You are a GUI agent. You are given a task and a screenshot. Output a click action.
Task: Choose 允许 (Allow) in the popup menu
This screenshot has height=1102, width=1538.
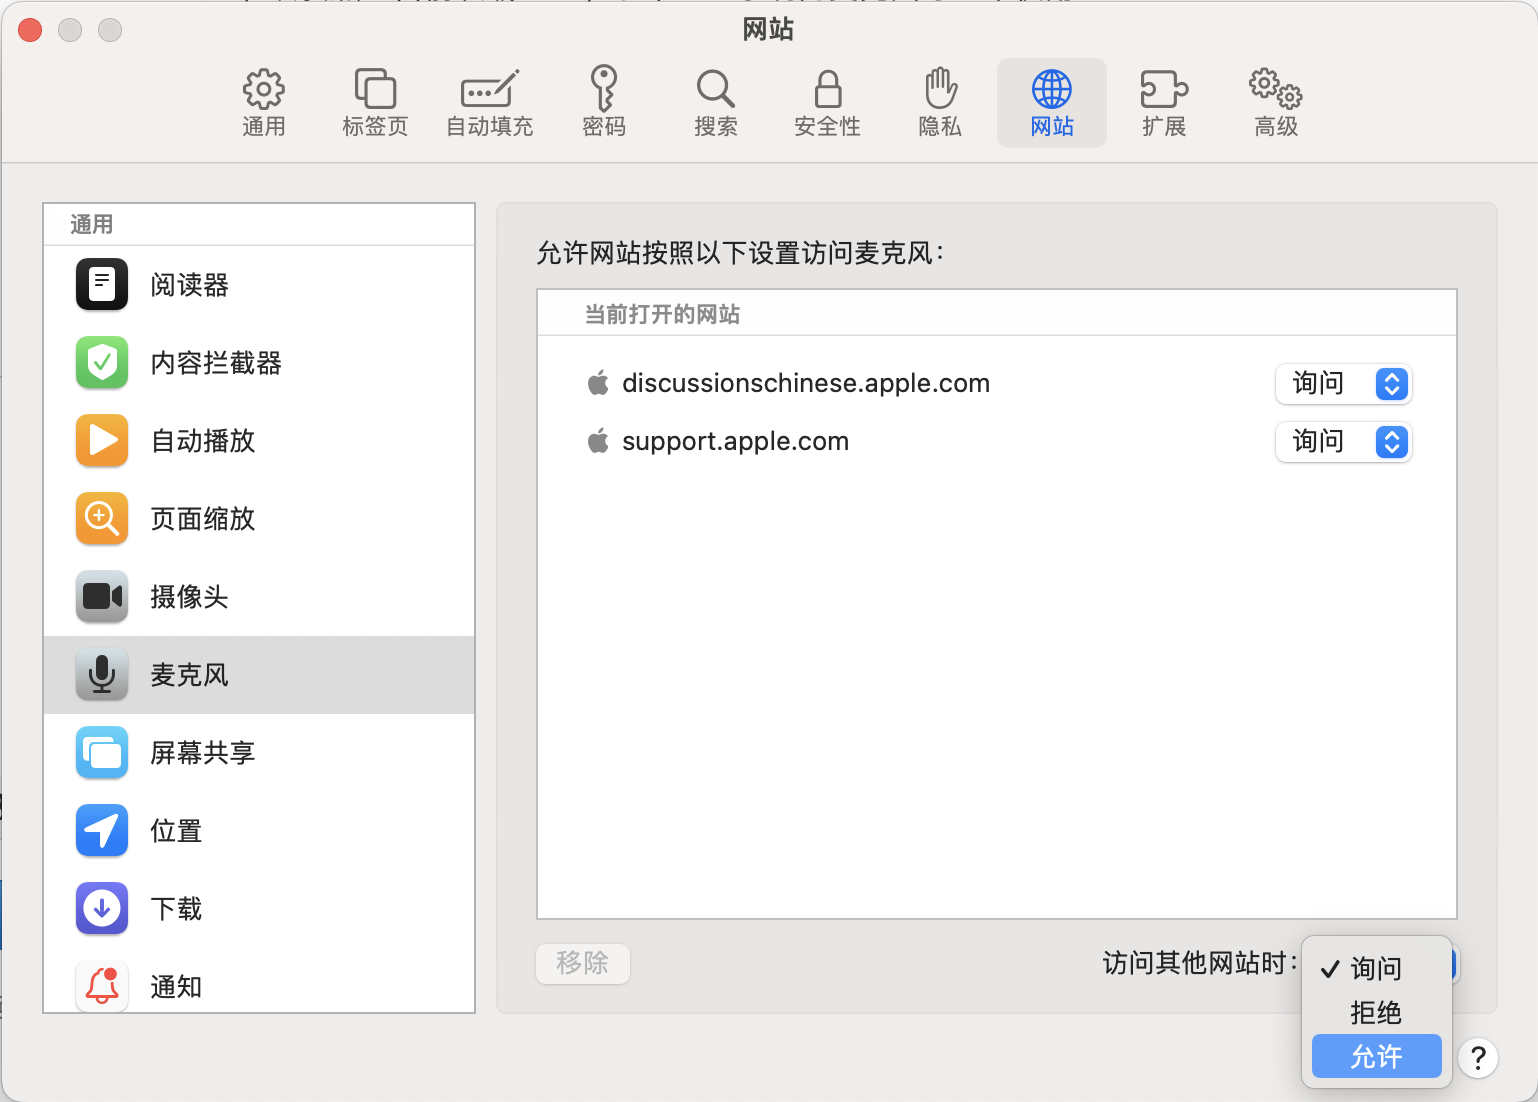pos(1376,1056)
